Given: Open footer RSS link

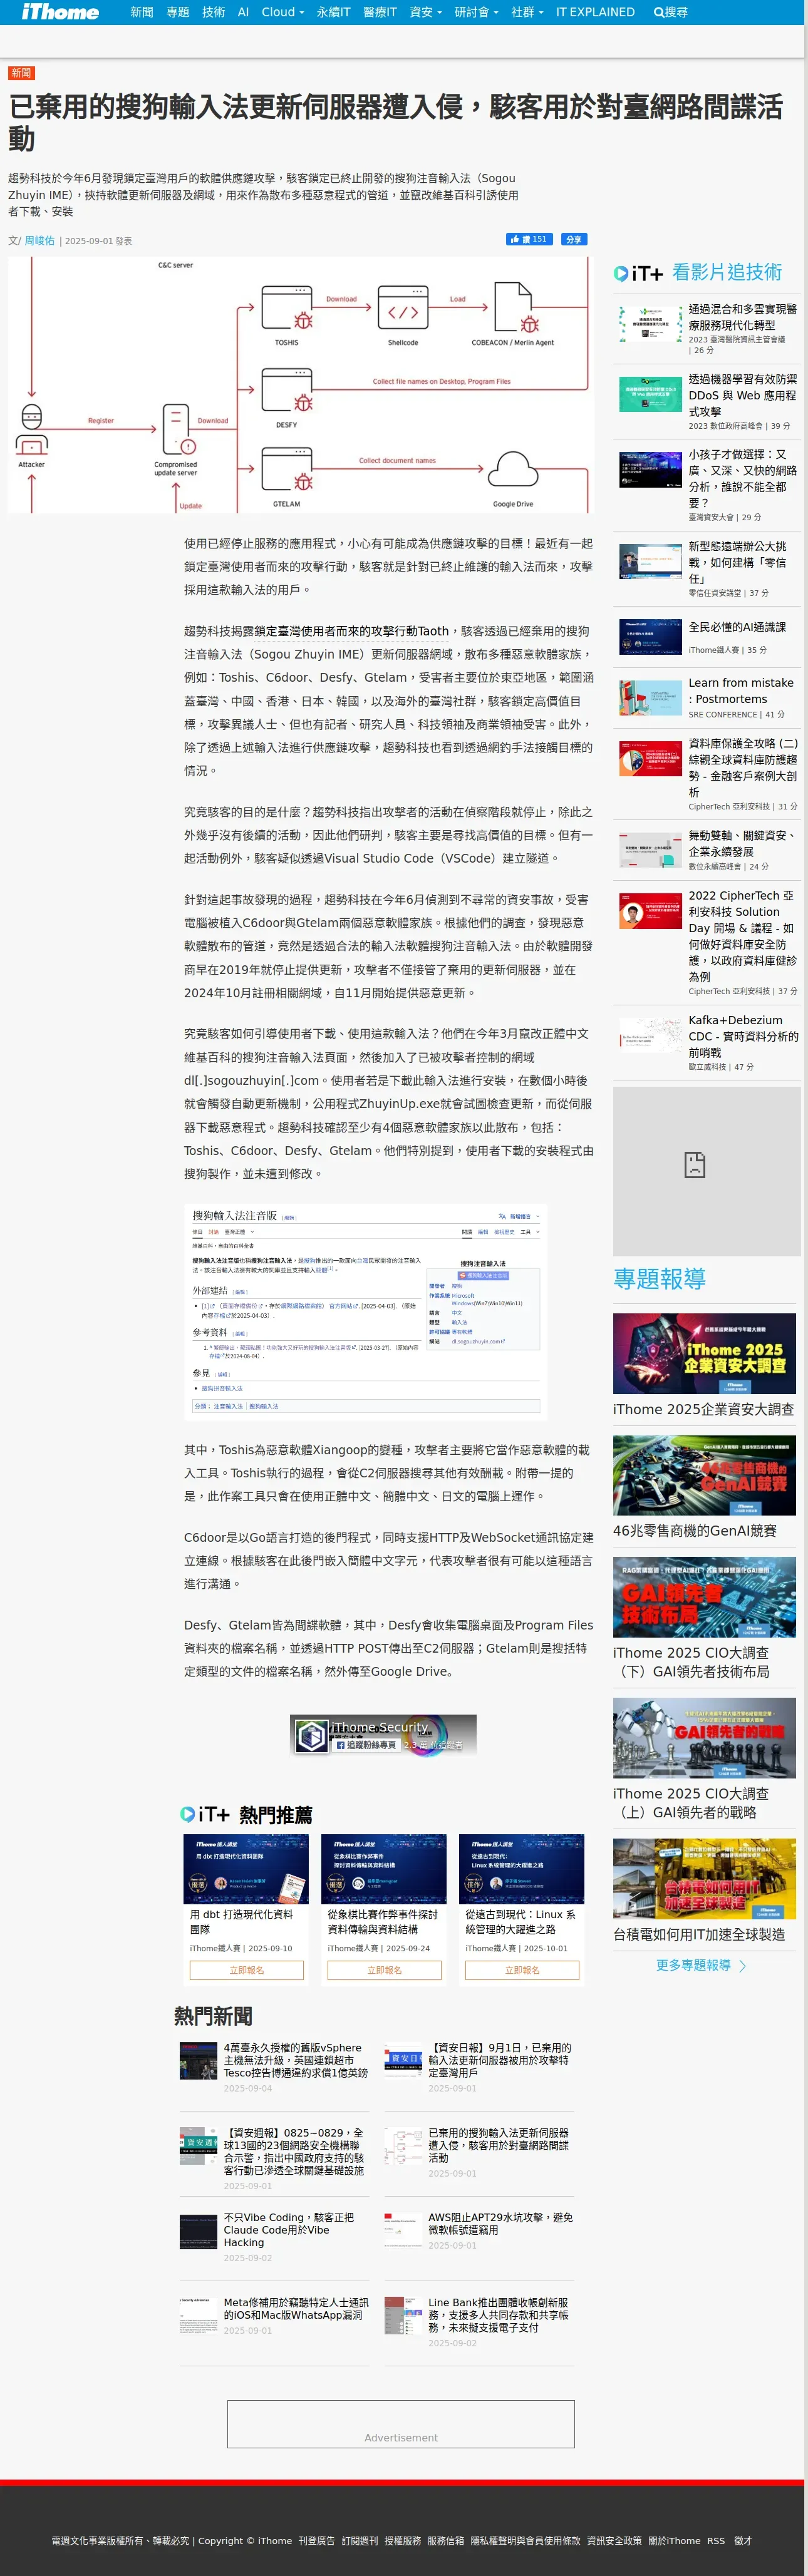Looking at the screenshot, I should pyautogui.click(x=715, y=2540).
